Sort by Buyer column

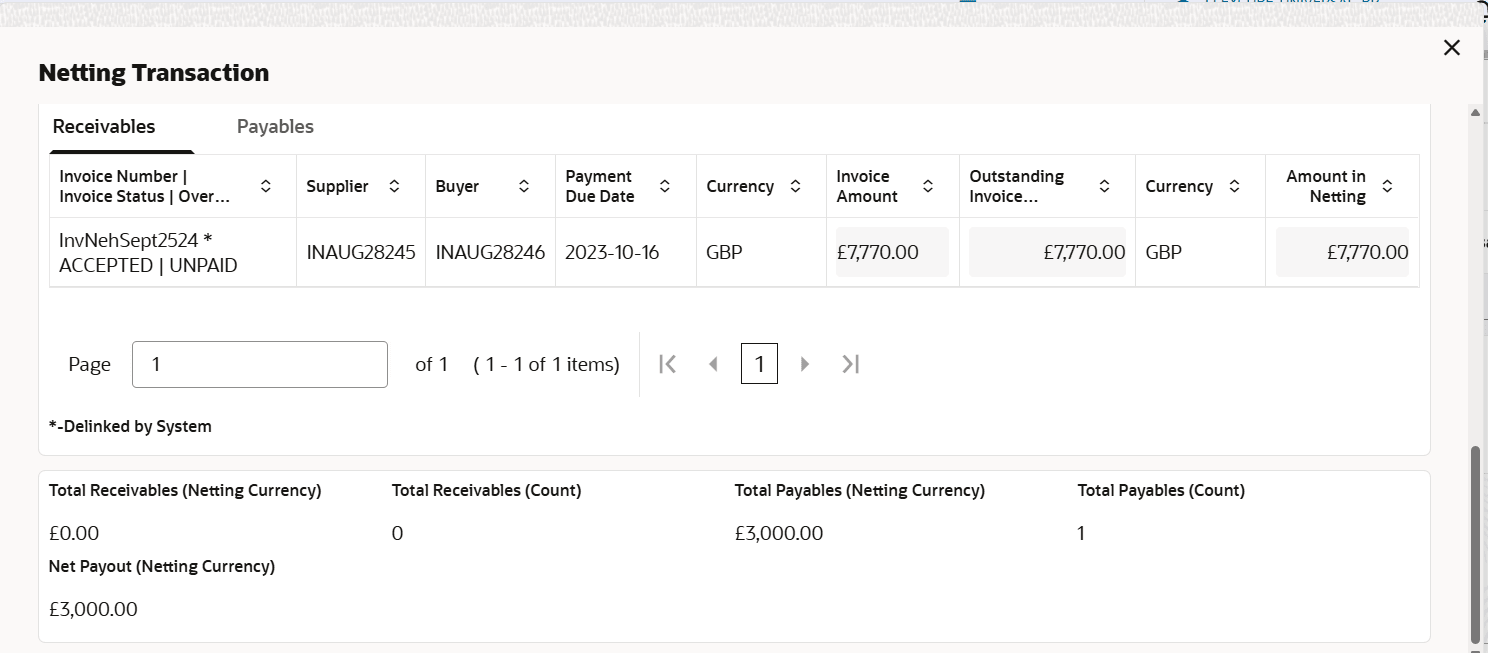point(524,186)
